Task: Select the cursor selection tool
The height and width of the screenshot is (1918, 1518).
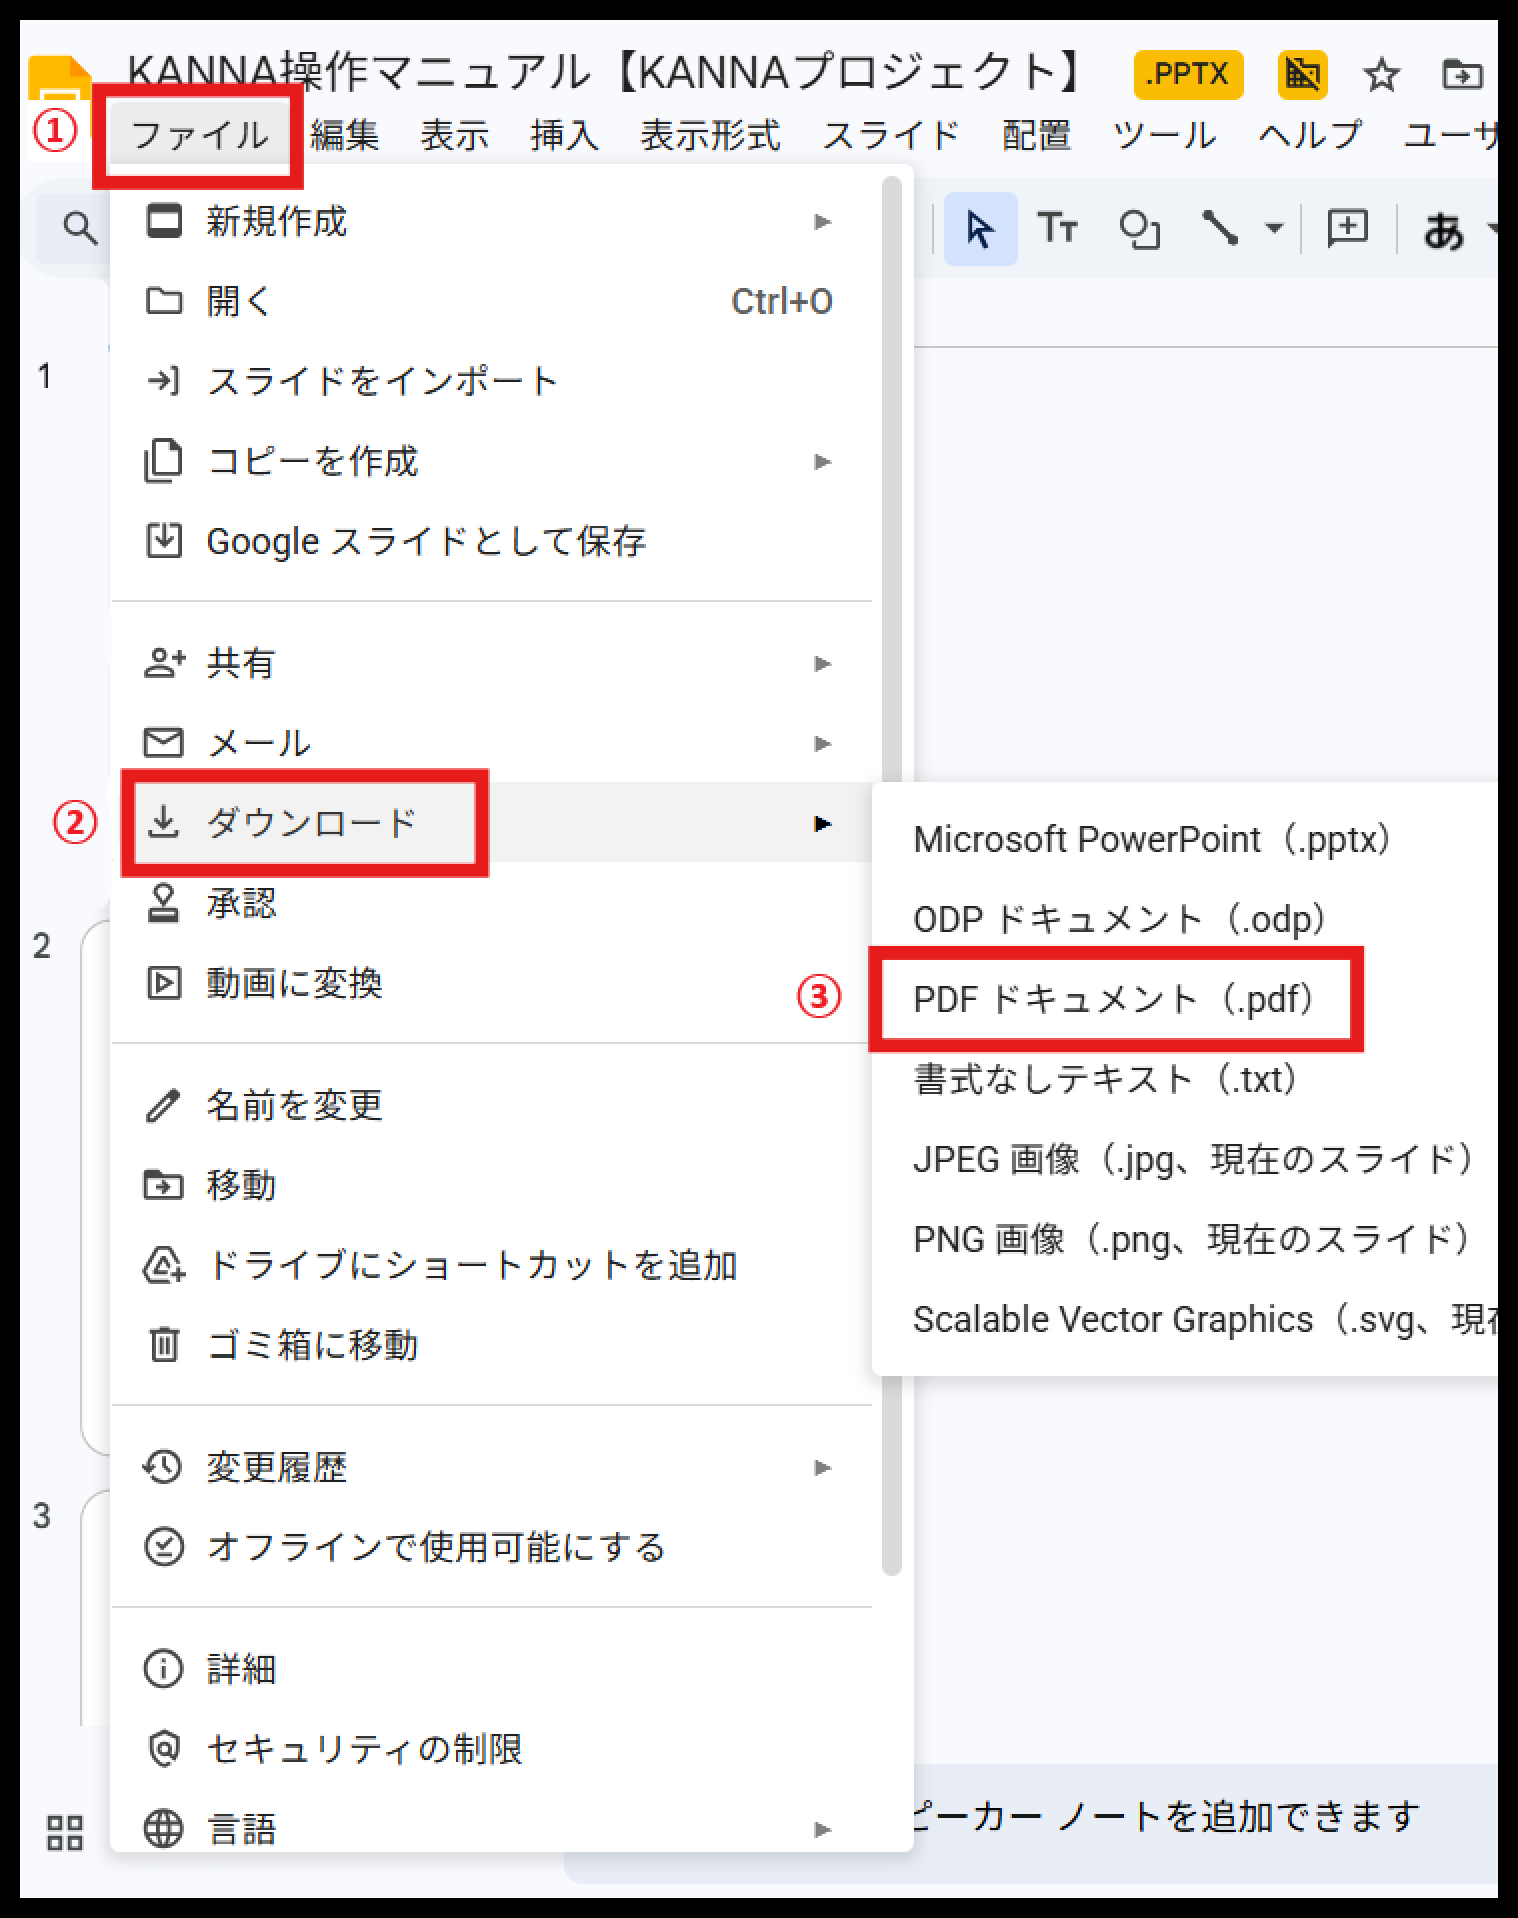Action: click(980, 229)
